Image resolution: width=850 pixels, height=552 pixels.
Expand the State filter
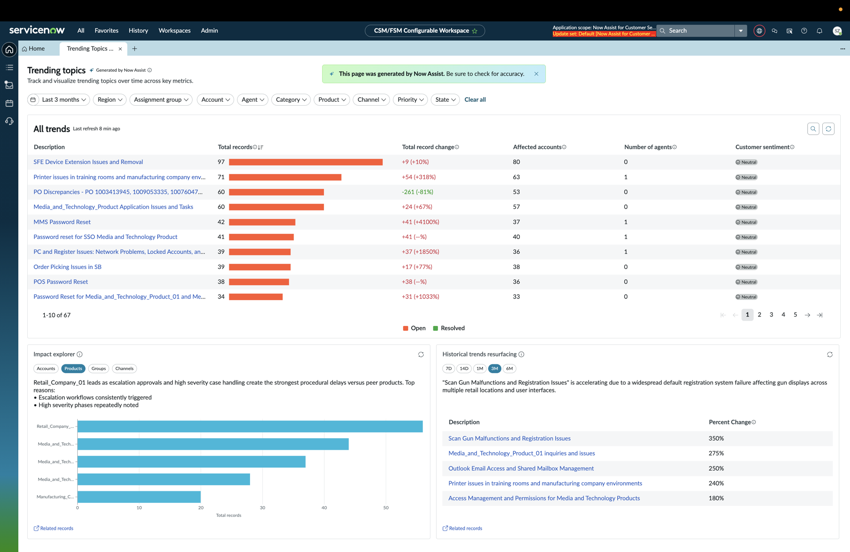pos(446,100)
